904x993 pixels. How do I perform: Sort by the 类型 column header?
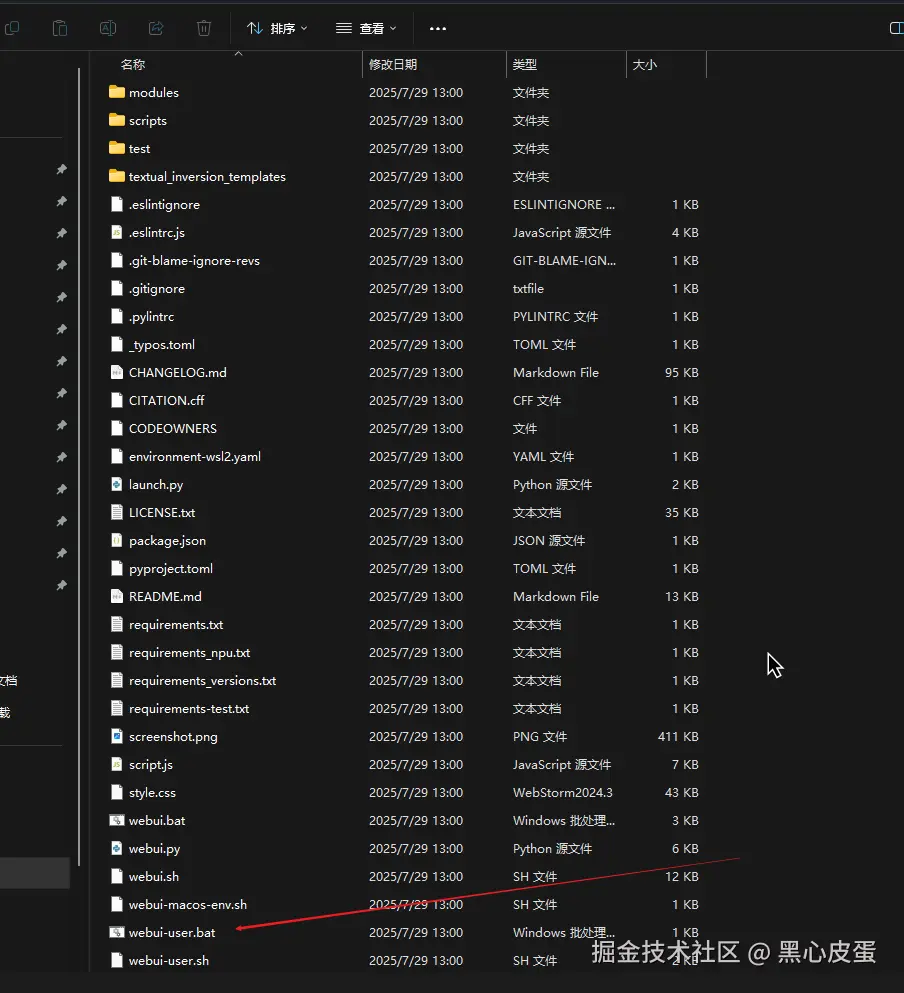pos(525,65)
